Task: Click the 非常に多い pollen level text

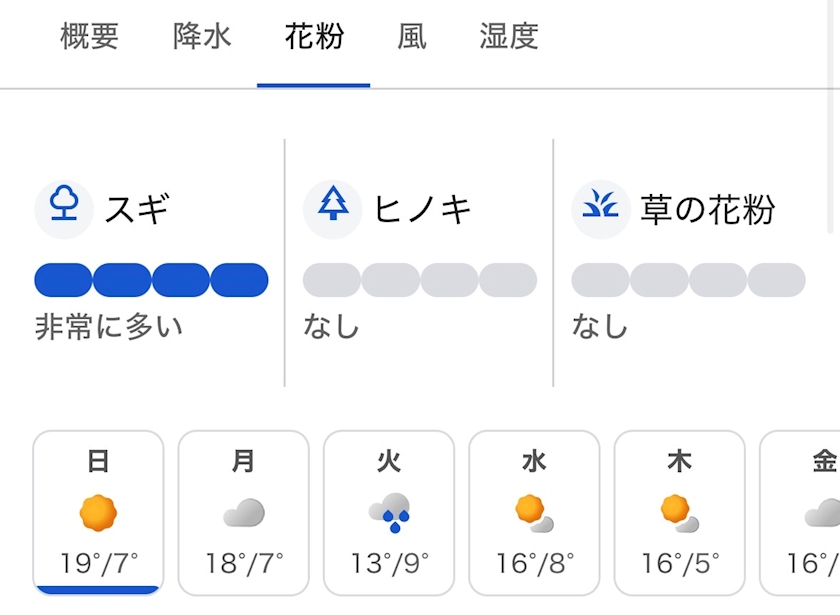Action: tap(109, 327)
